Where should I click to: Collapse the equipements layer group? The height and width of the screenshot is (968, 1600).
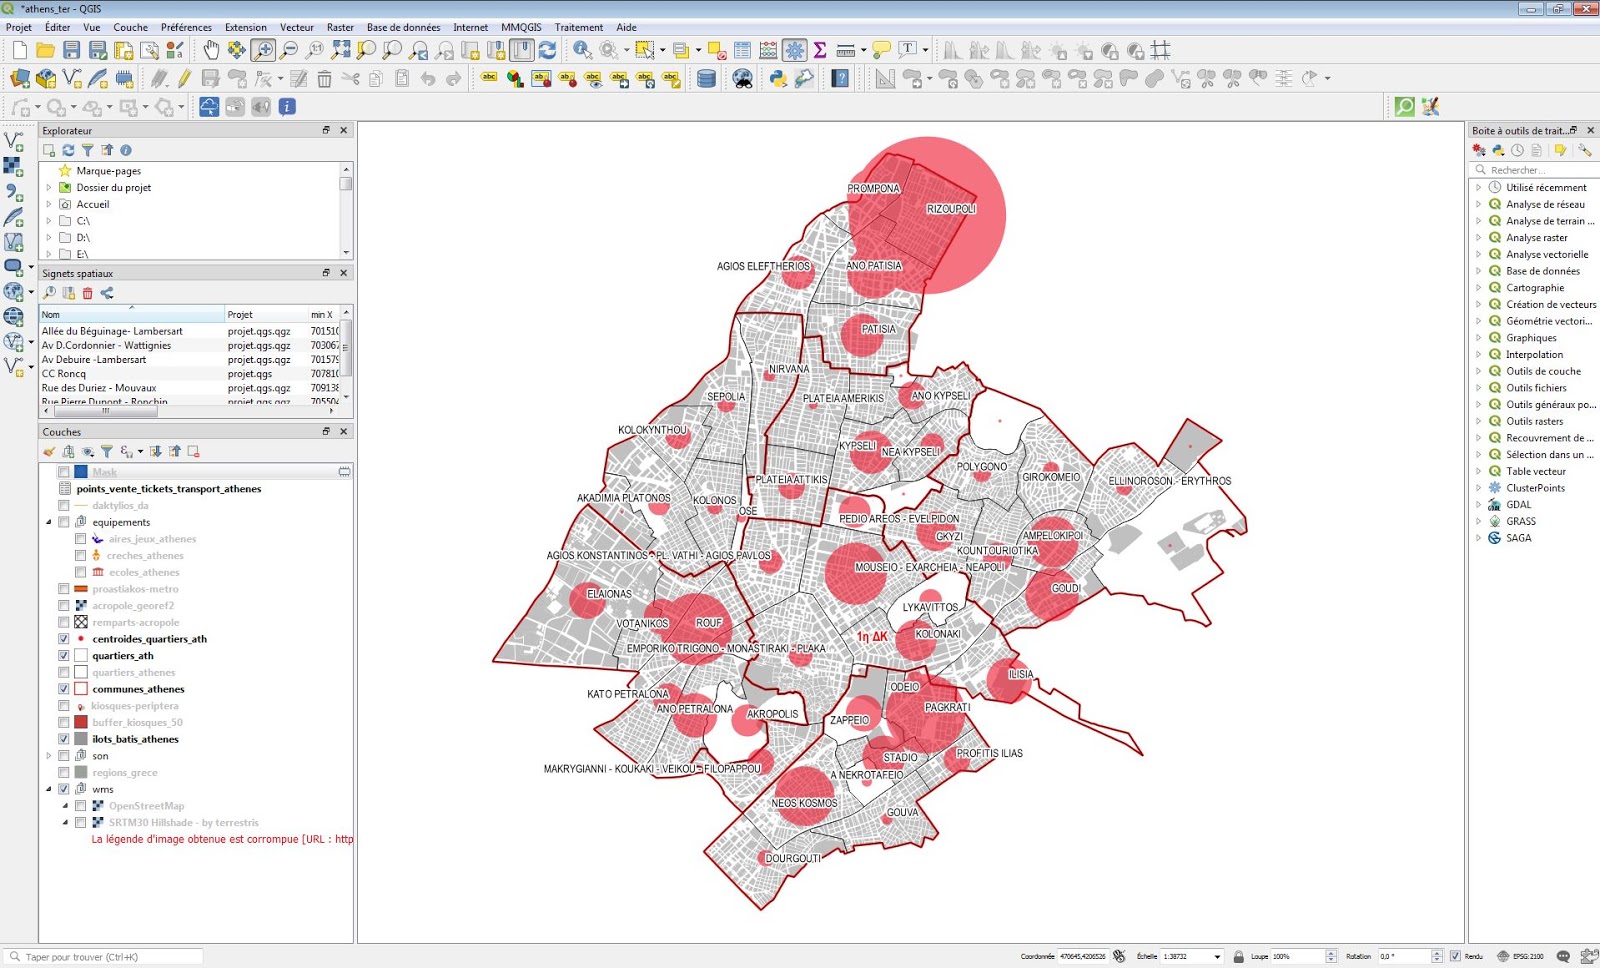coord(48,522)
